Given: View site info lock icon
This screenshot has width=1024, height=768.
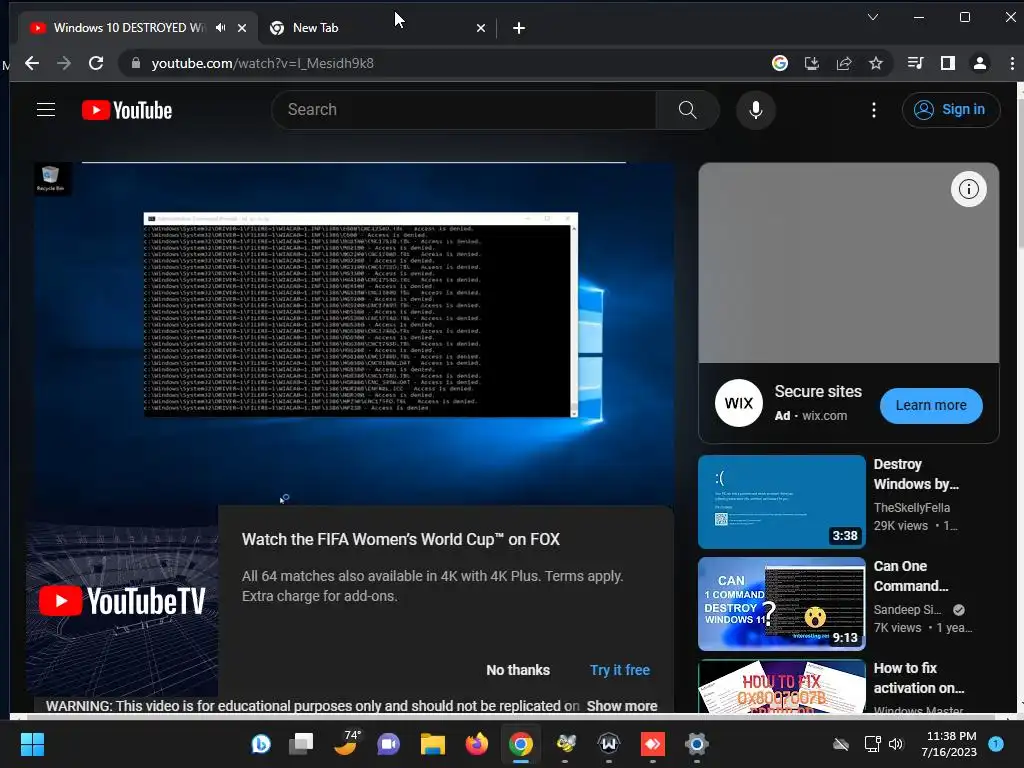Looking at the screenshot, I should point(136,63).
